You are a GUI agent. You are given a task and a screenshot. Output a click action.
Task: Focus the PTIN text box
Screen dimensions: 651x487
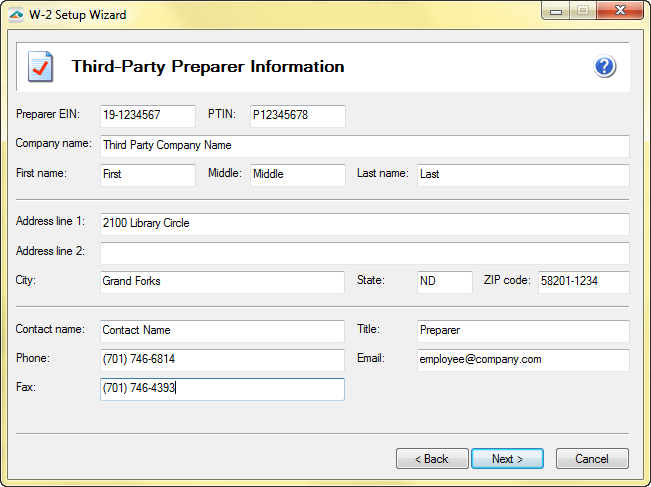click(297, 116)
